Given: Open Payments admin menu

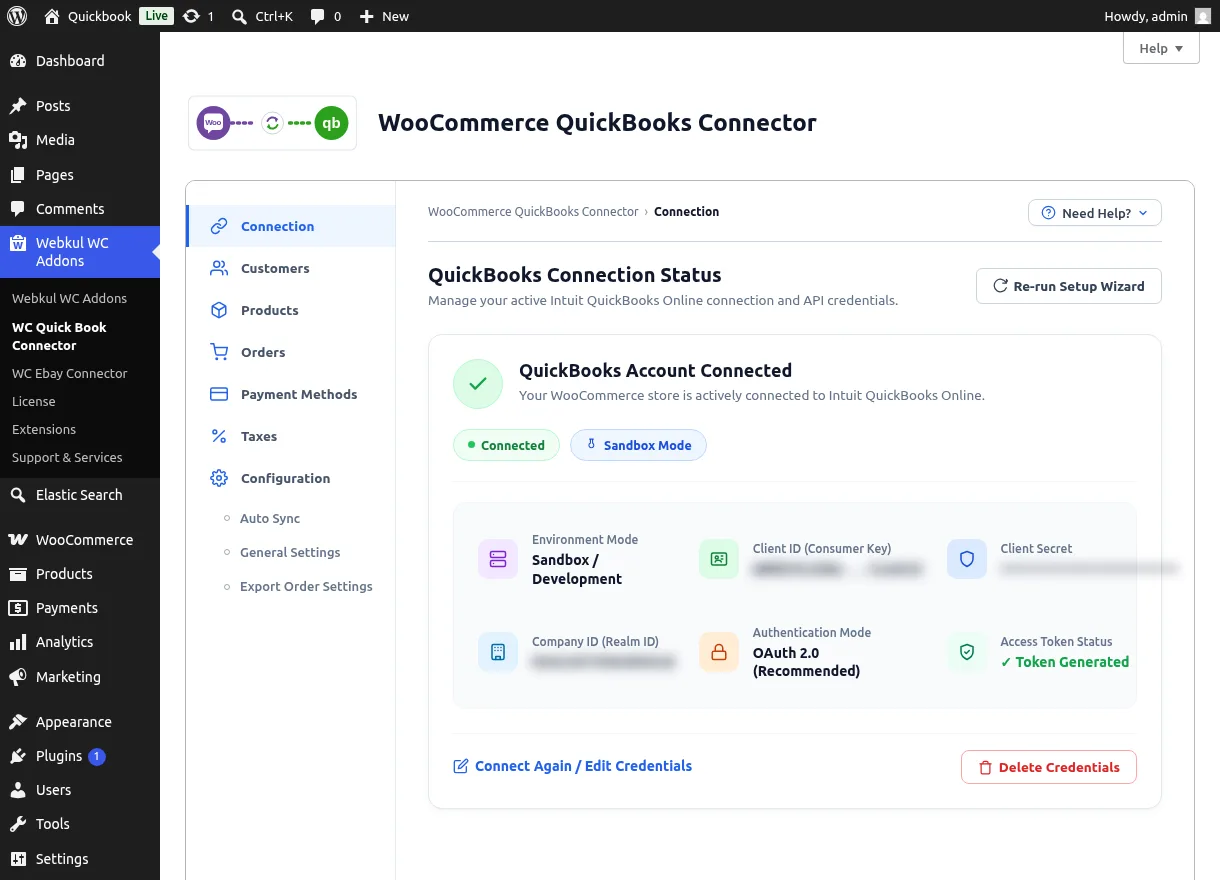Looking at the screenshot, I should click(80, 608).
